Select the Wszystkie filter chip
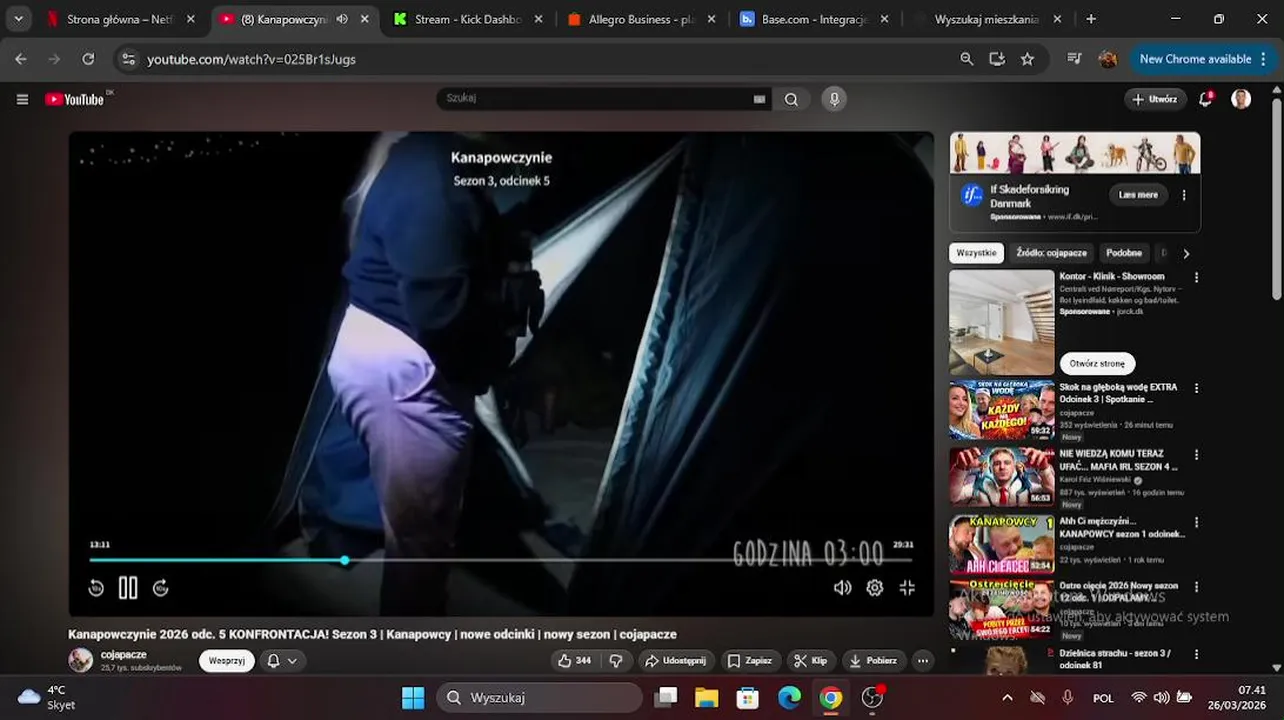 [976, 253]
